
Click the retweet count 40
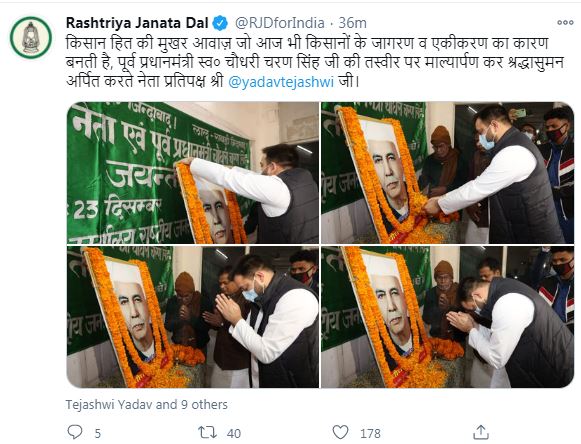(x=234, y=433)
